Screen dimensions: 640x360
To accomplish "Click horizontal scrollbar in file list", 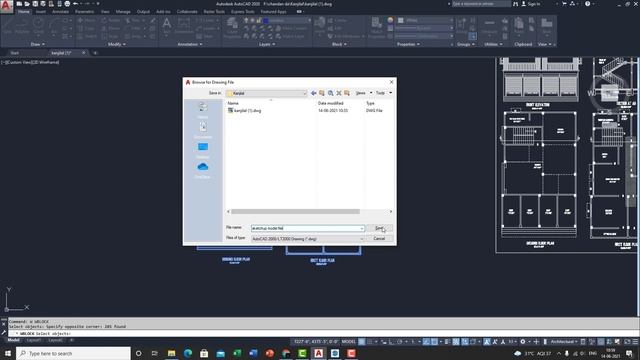I will tap(295, 211).
